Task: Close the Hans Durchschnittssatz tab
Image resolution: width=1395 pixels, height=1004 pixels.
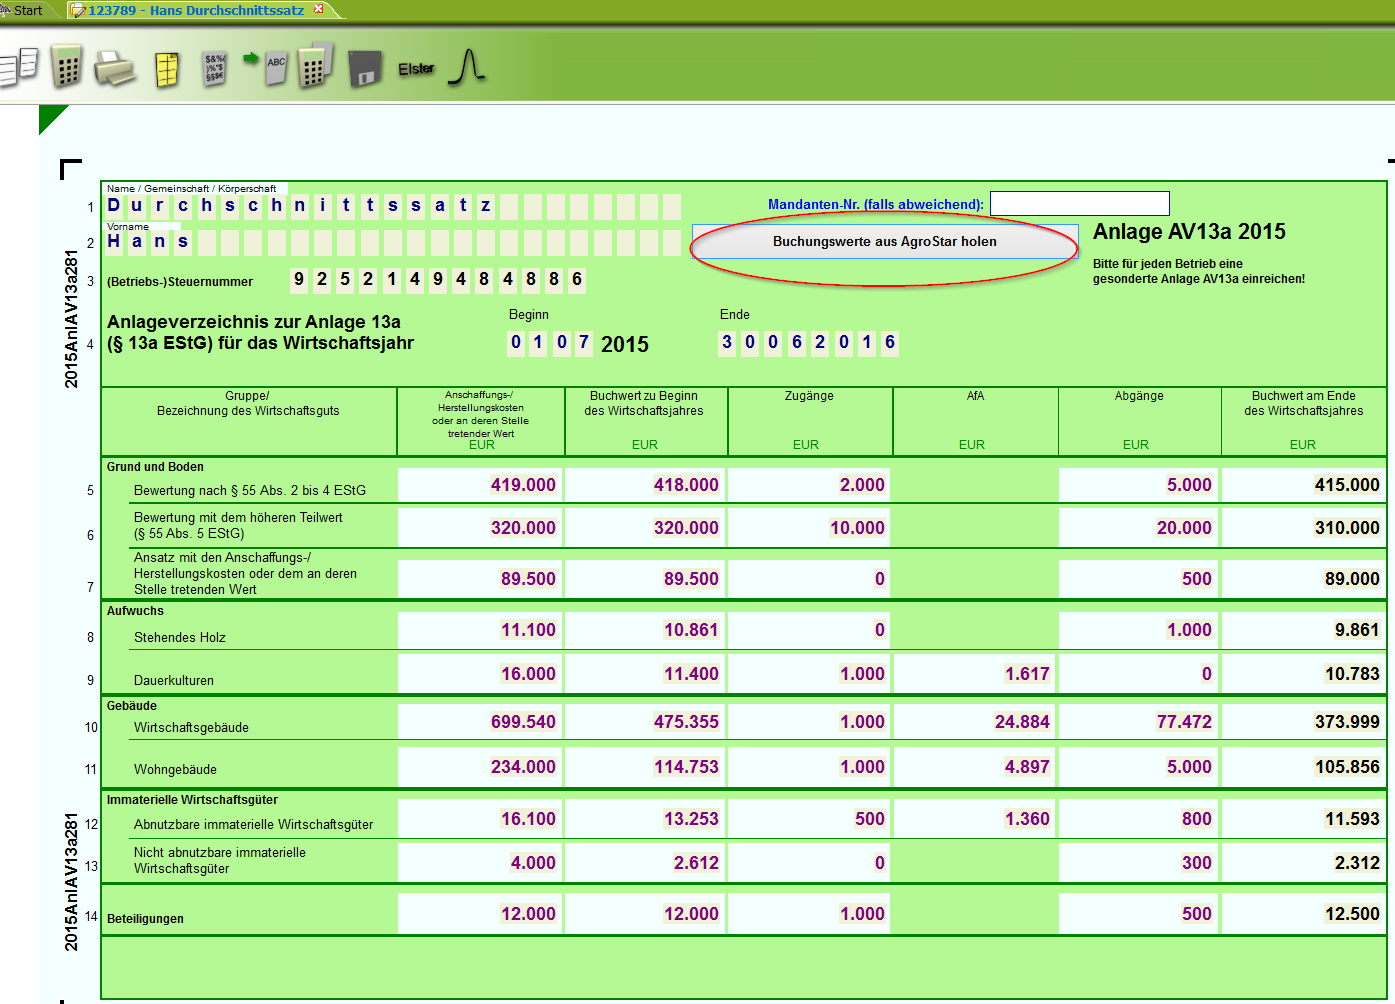Action: click(319, 9)
